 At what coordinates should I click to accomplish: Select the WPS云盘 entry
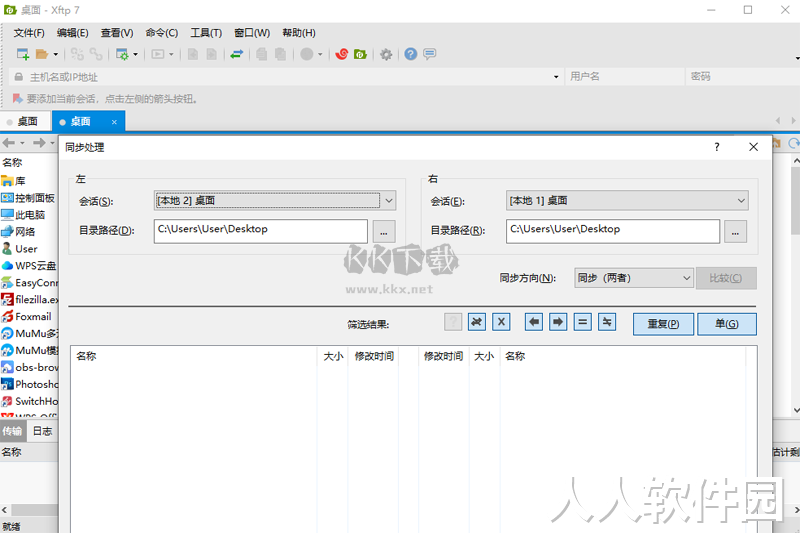(x=29, y=266)
